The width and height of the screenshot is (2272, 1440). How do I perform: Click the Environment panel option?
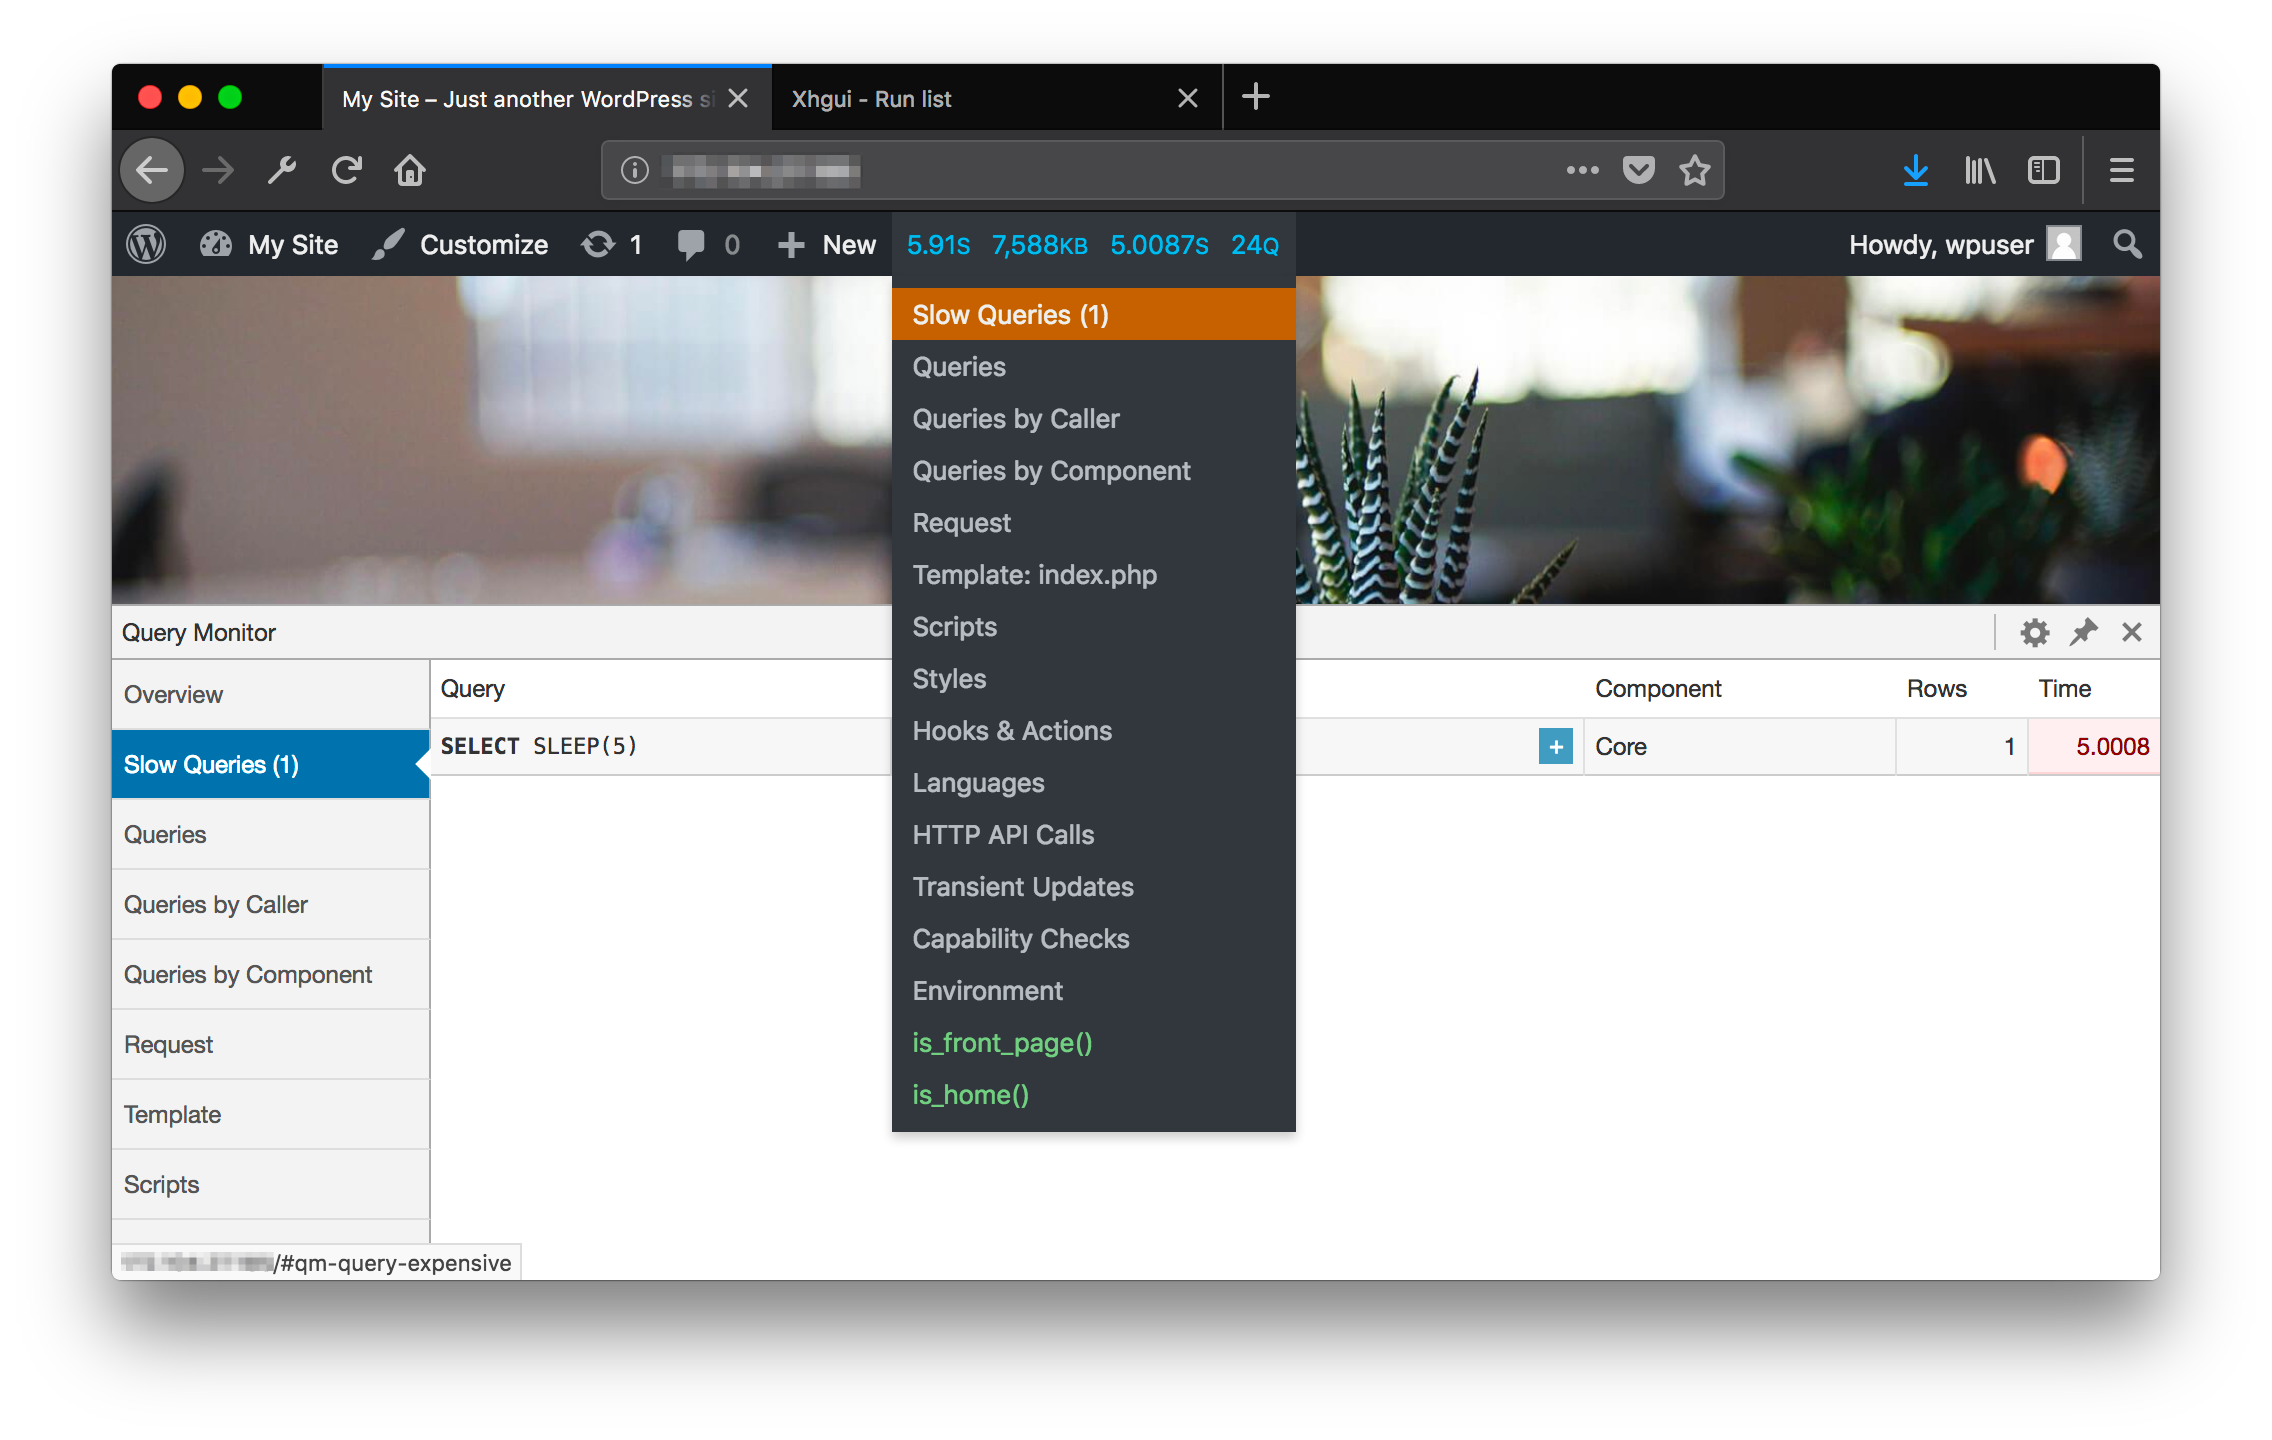989,991
